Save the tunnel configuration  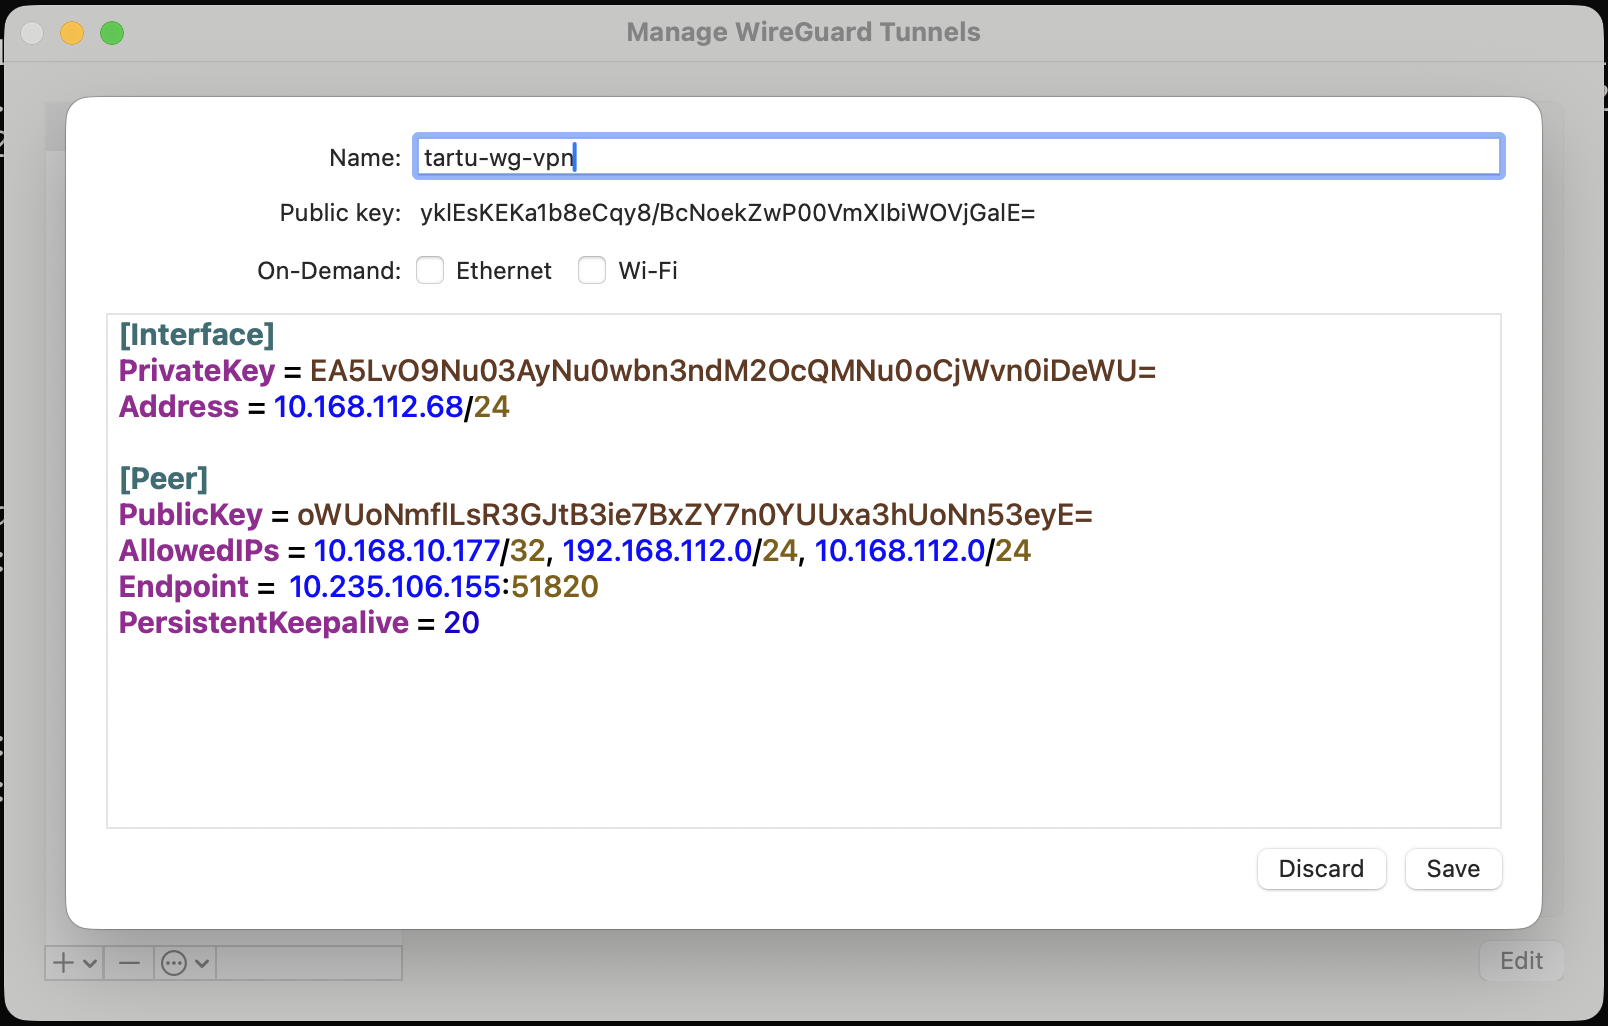[x=1452, y=869]
